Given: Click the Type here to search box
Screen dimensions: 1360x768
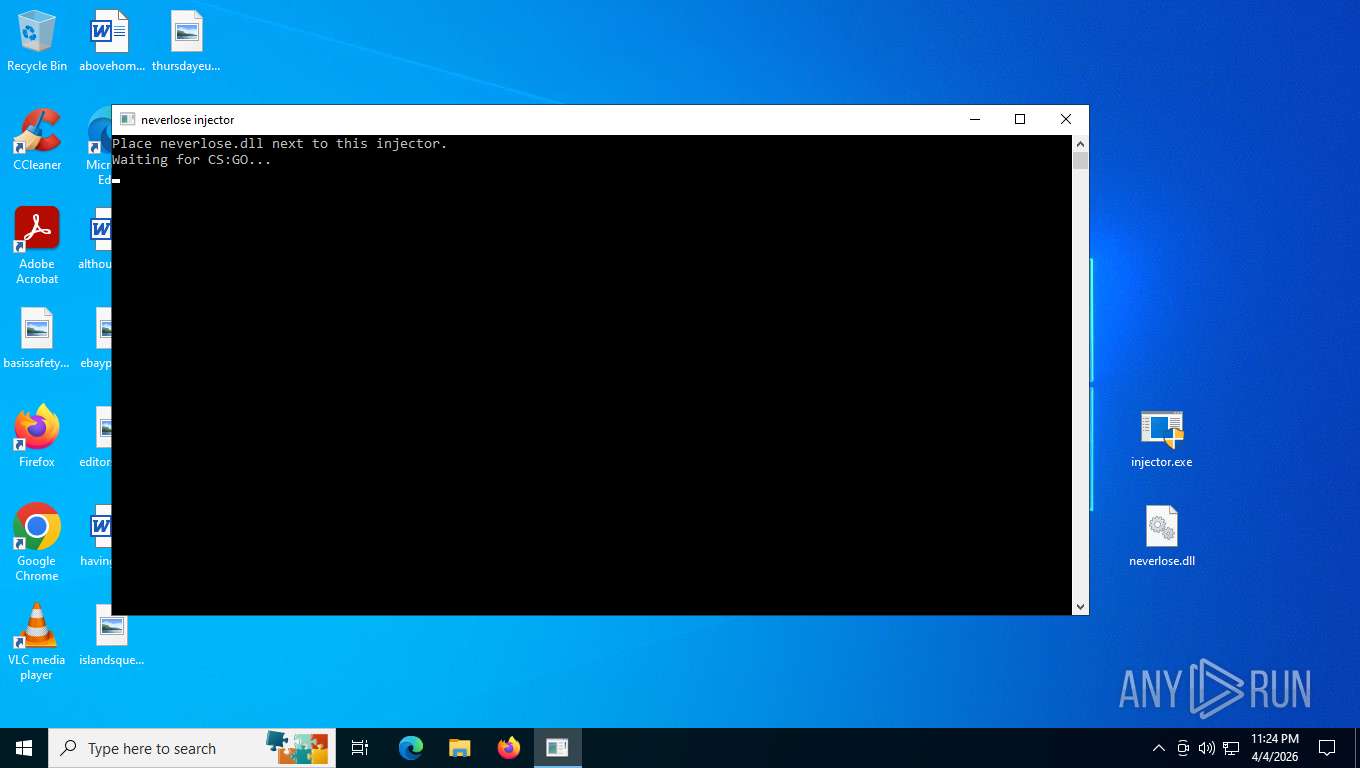Looking at the screenshot, I should 192,748.
